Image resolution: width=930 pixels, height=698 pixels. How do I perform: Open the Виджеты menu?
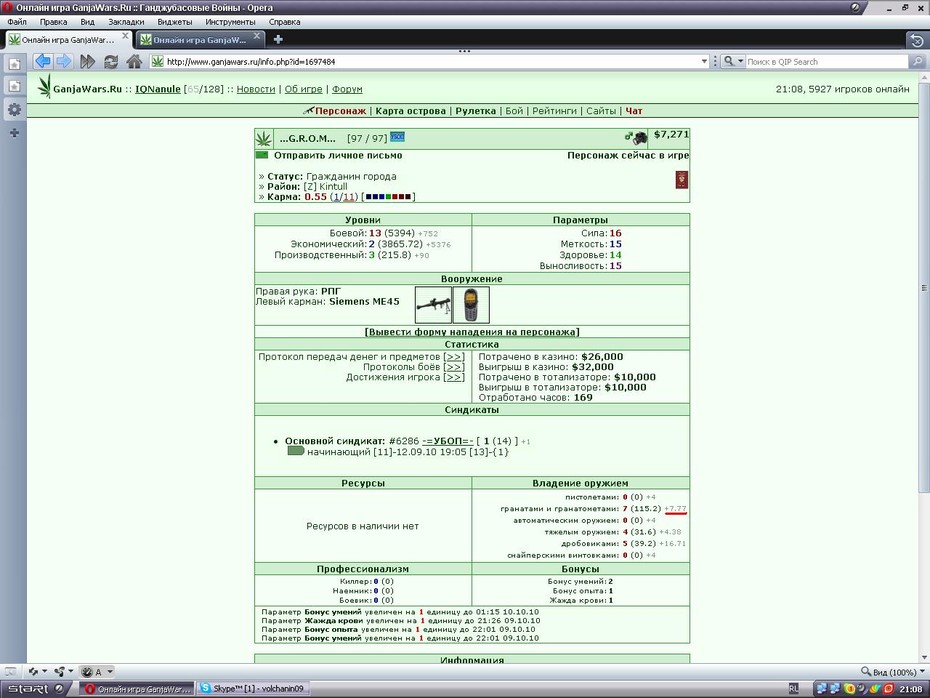click(x=174, y=22)
